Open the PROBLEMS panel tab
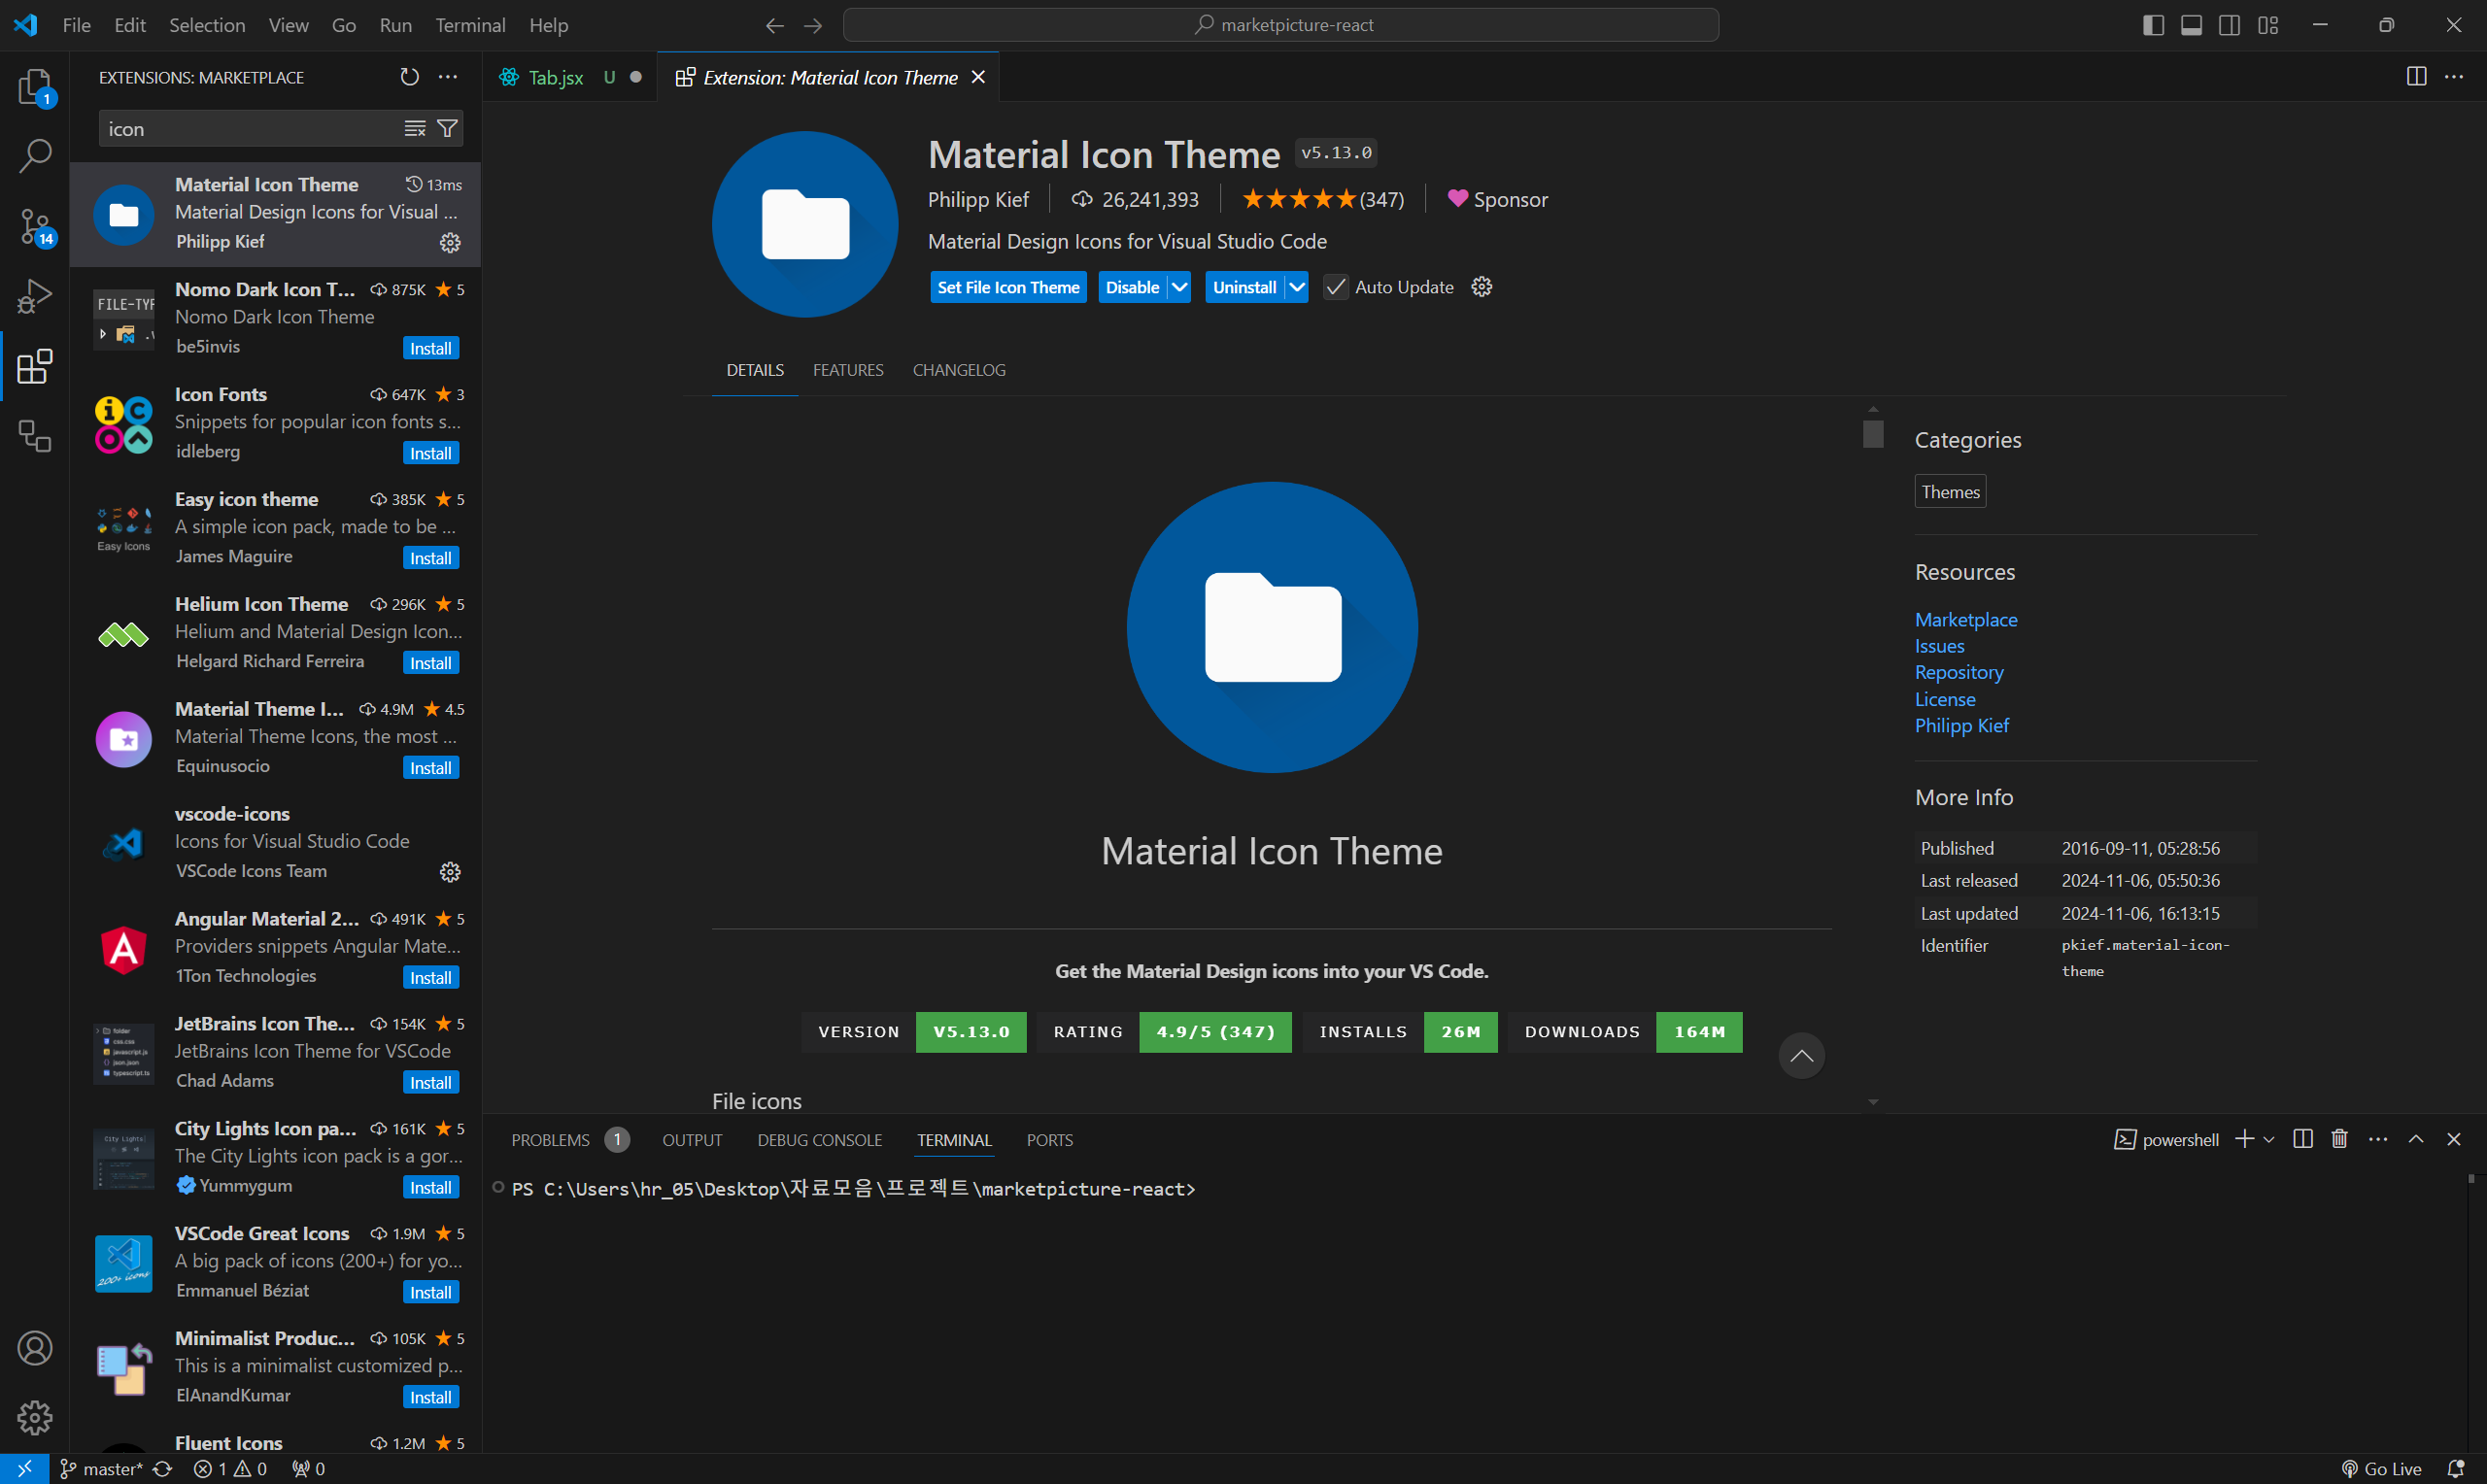2487x1484 pixels. [570, 1140]
